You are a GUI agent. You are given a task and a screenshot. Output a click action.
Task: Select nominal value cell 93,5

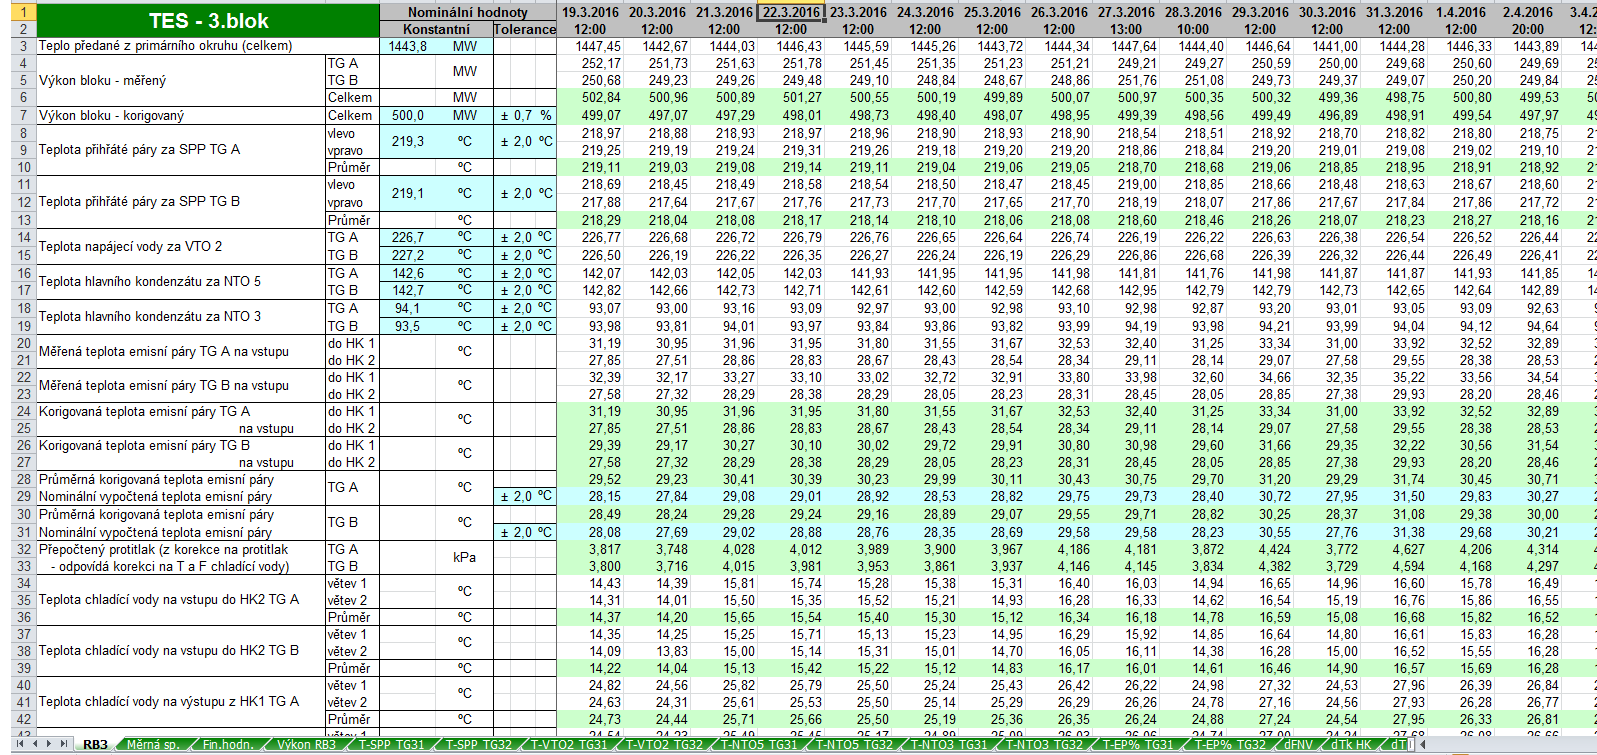[408, 326]
